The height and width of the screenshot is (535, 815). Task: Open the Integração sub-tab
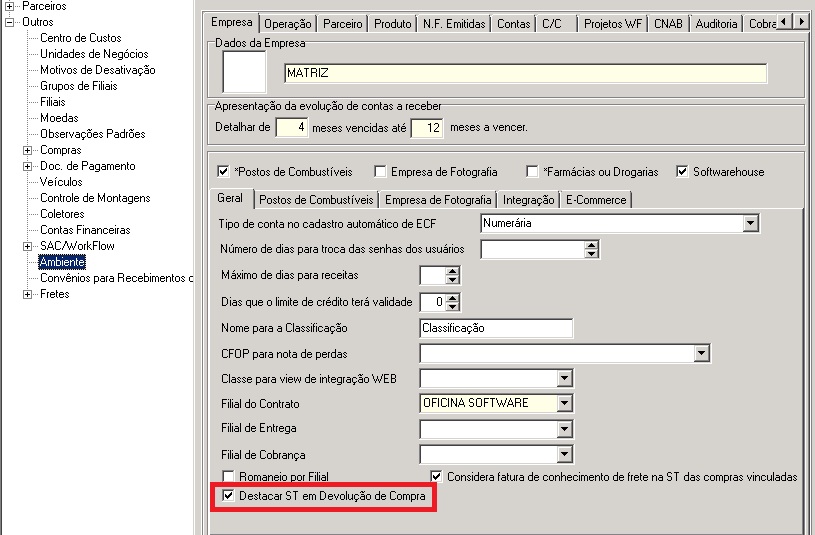(528, 200)
